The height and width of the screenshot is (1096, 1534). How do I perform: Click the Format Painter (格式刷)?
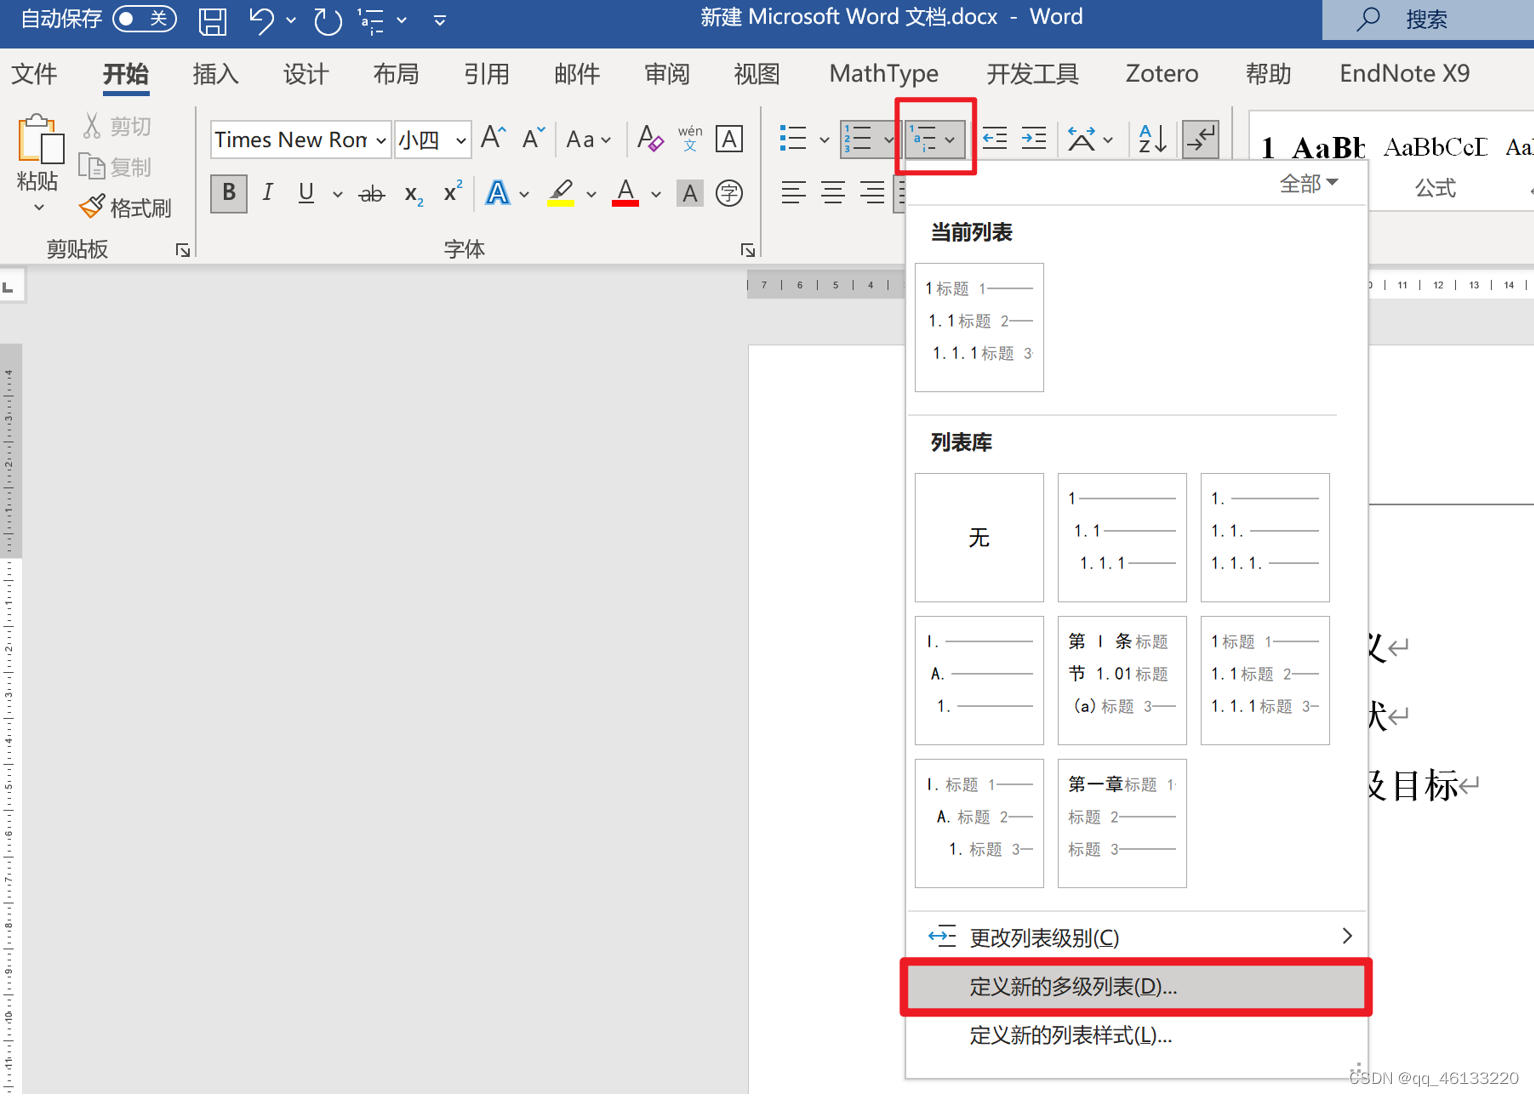coord(126,207)
